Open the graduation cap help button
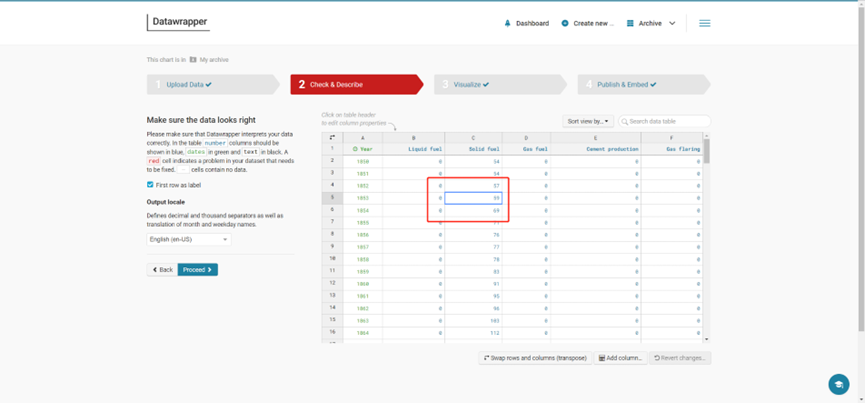This screenshot has height=403, width=865. [839, 384]
